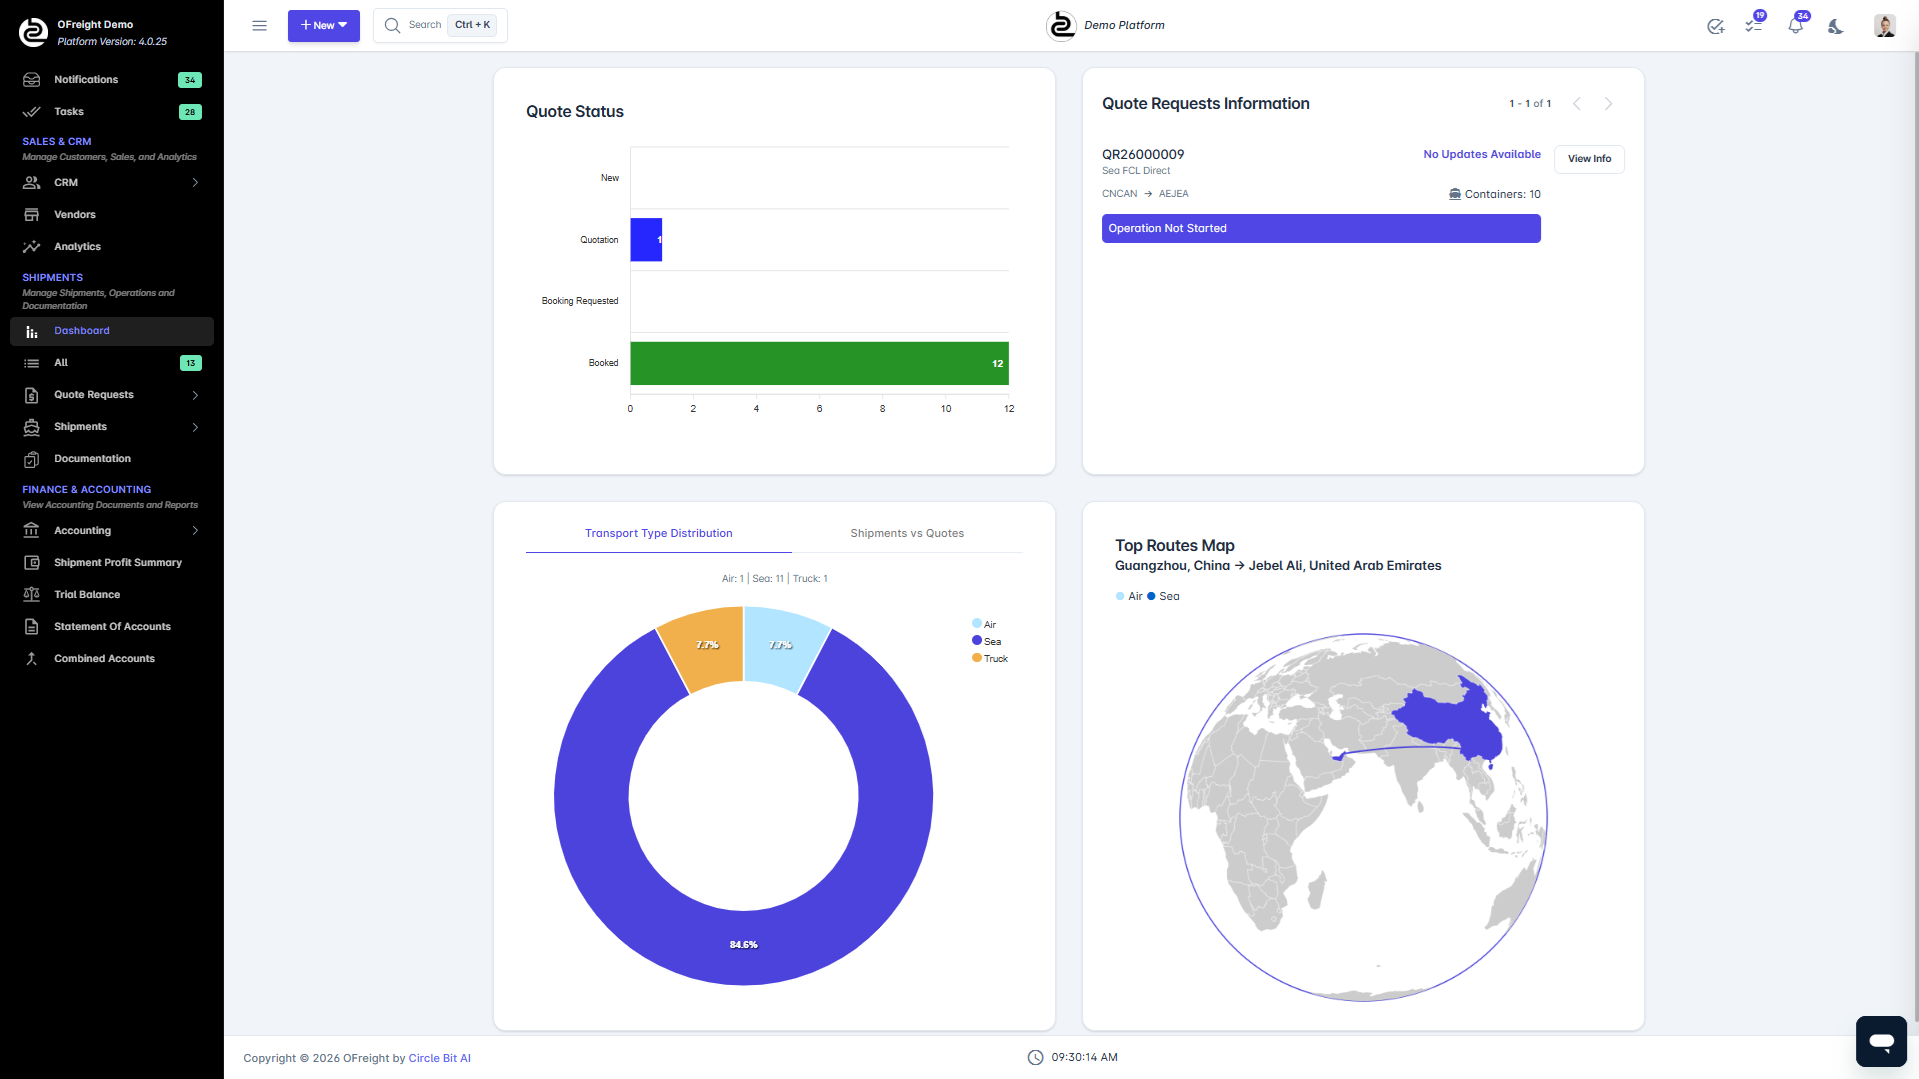Image resolution: width=1919 pixels, height=1079 pixels.
Task: Toggle dark mode with the moon icon
Action: click(x=1835, y=28)
